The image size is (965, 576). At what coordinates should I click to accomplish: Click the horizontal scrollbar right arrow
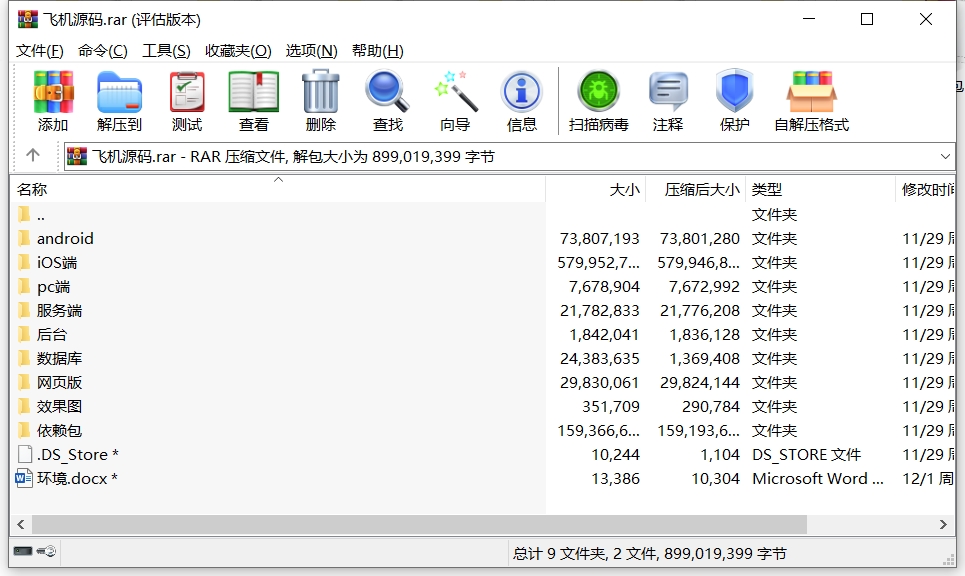(x=943, y=524)
